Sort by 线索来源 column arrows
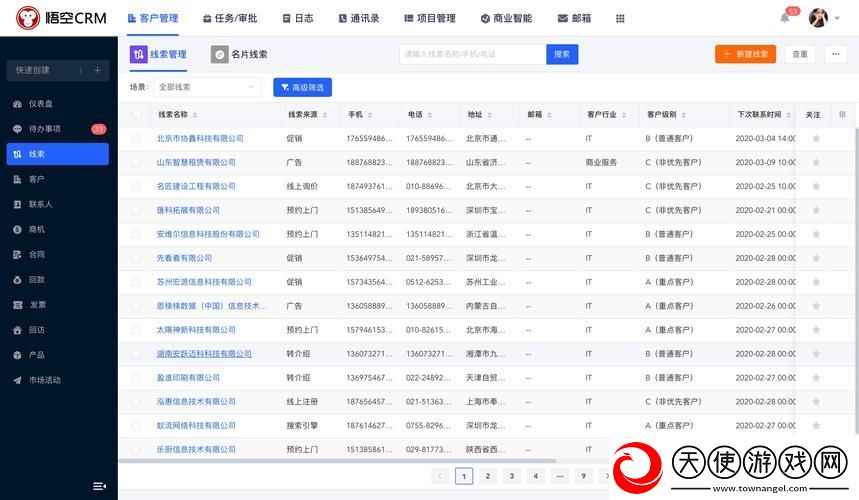The height and width of the screenshot is (500, 859). click(325, 114)
